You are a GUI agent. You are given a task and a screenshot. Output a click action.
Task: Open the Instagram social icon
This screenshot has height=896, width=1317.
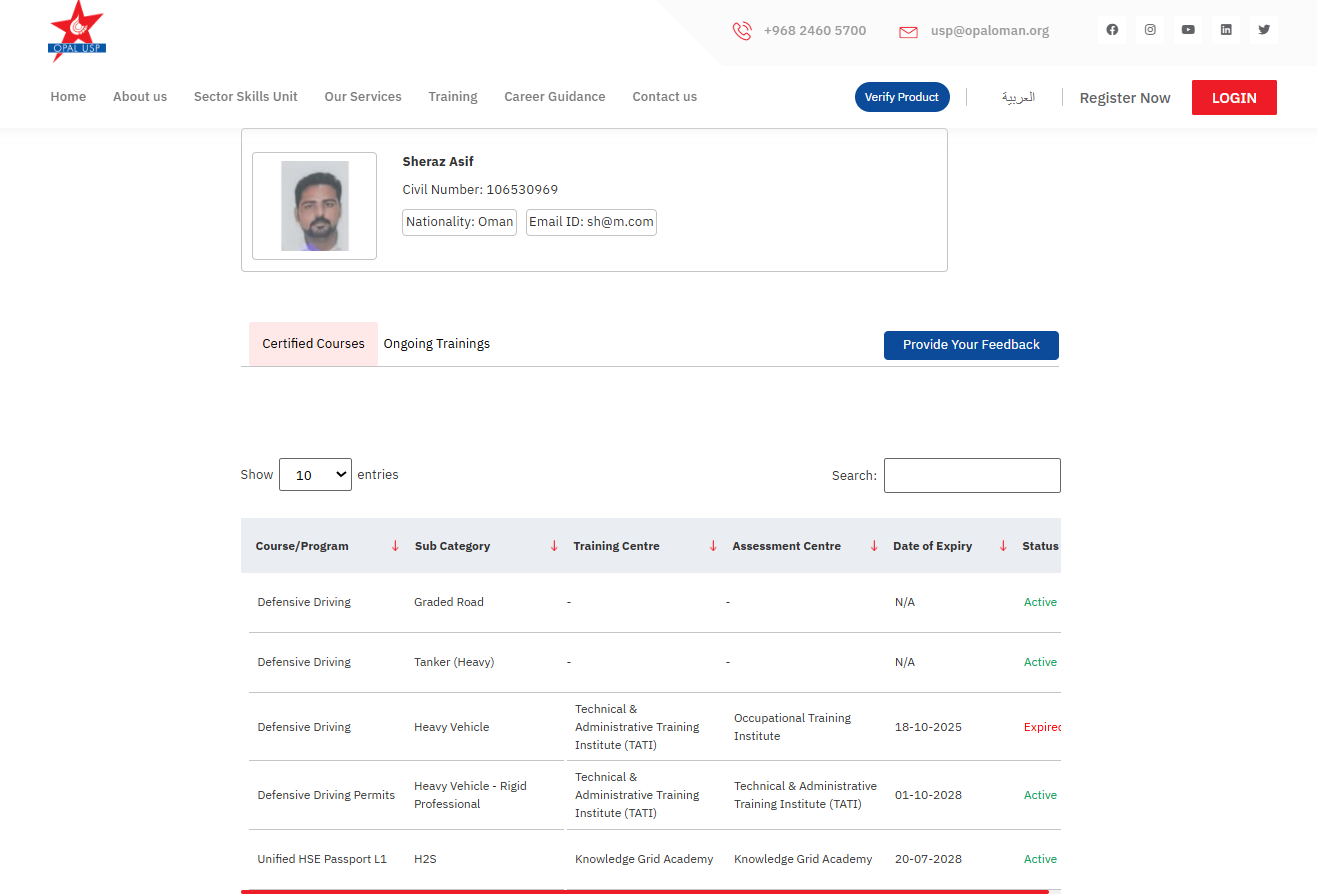tap(1150, 30)
